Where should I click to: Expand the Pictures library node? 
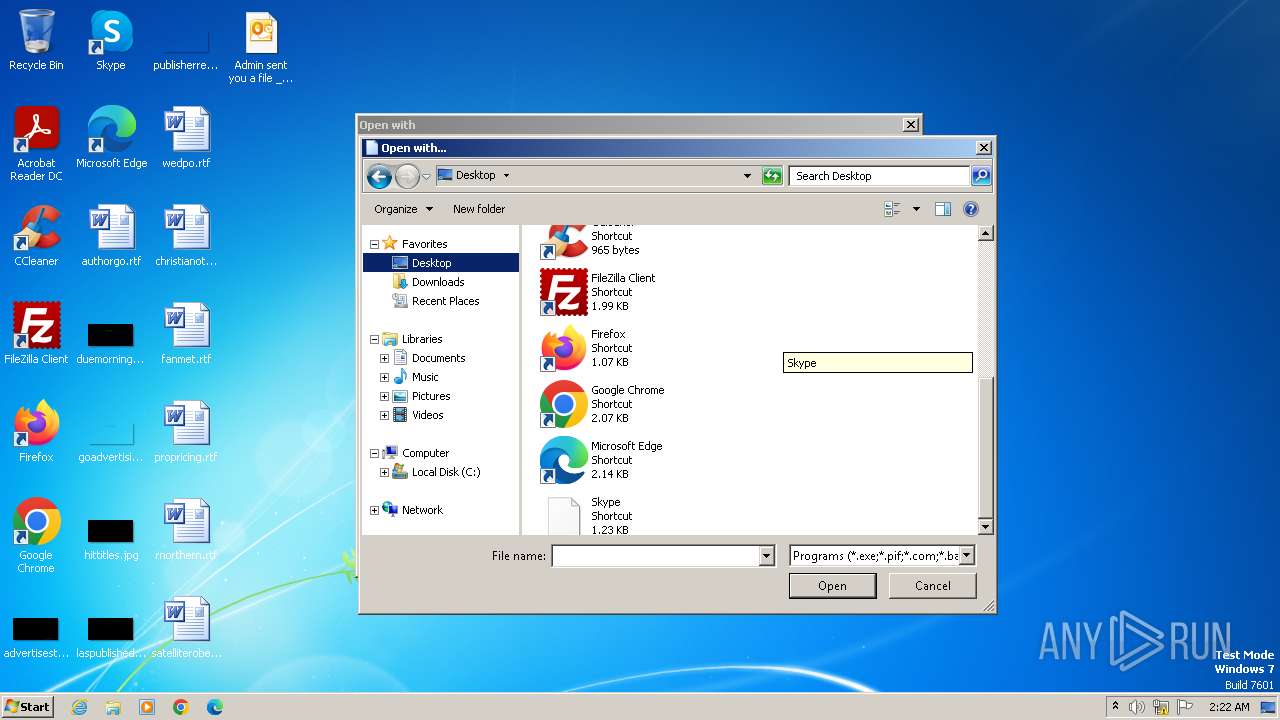click(x=384, y=396)
